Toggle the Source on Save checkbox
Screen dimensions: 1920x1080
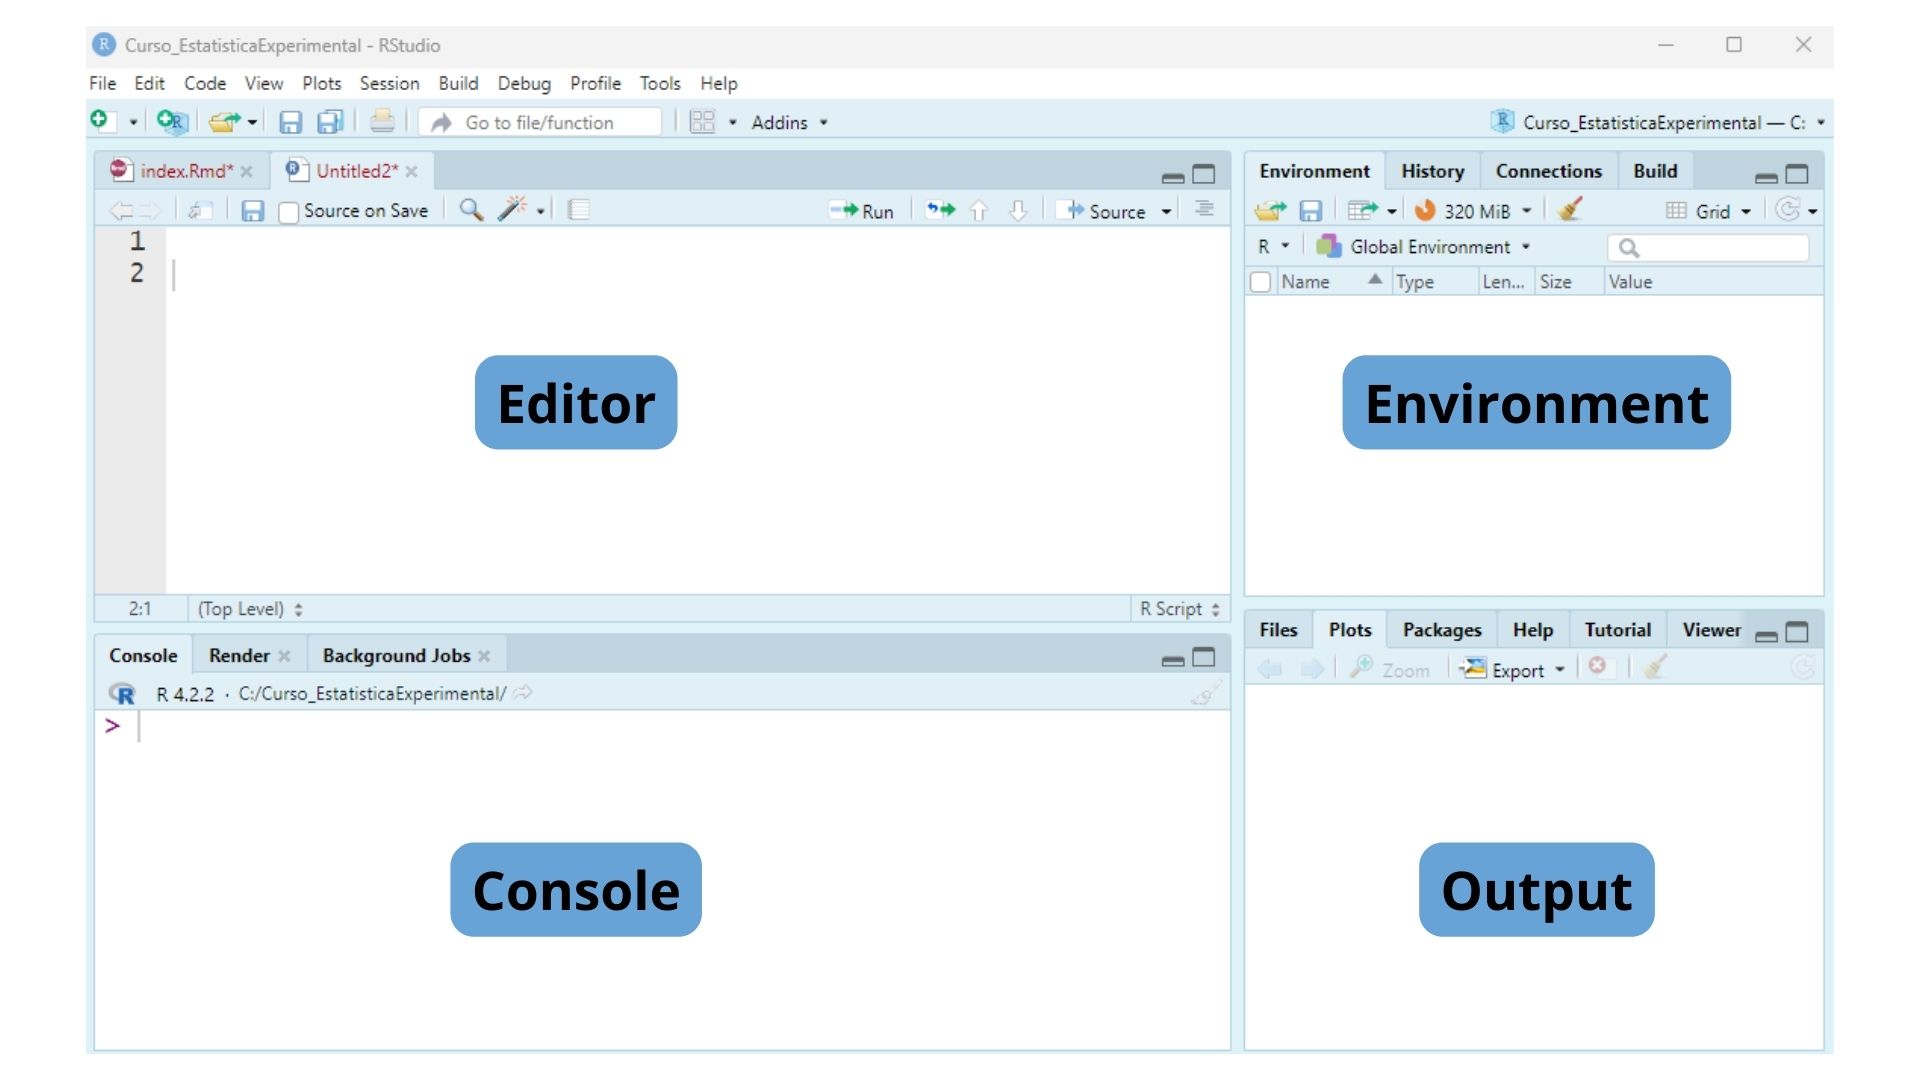[289, 212]
